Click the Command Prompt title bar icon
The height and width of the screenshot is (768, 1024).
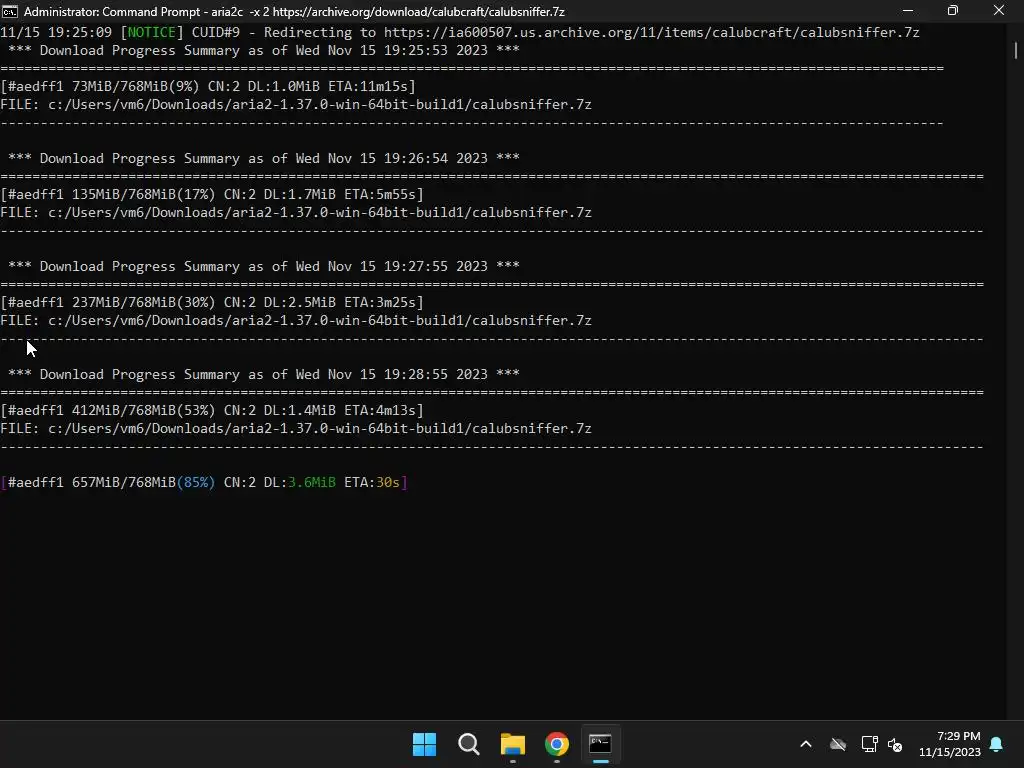pyautogui.click(x=10, y=11)
